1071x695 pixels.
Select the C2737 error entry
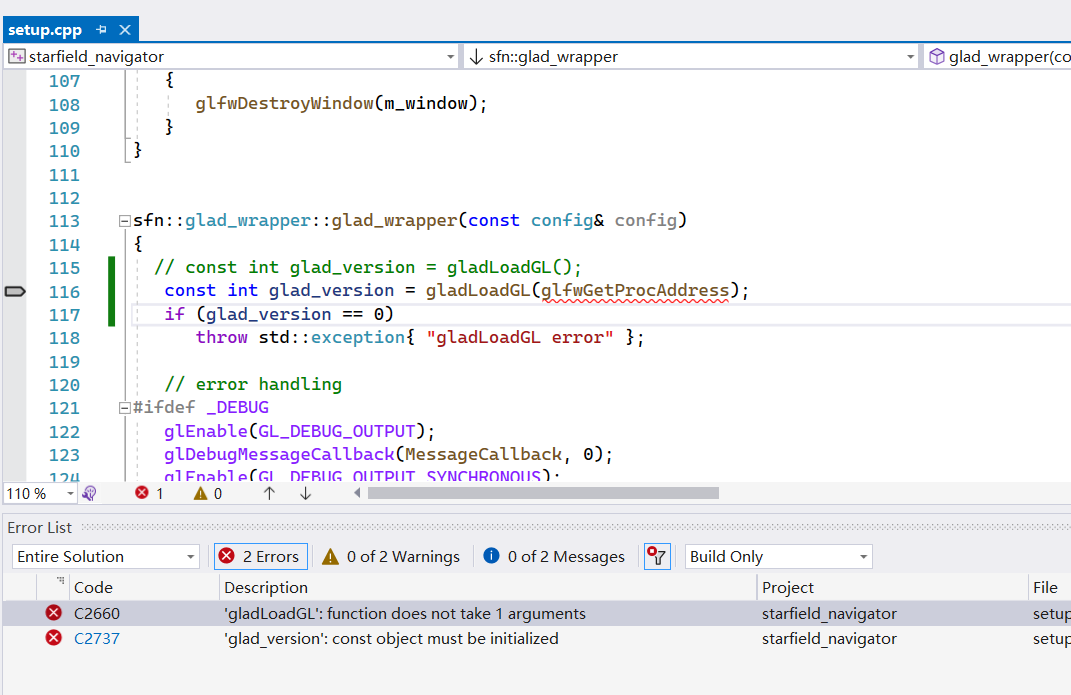(x=400, y=638)
